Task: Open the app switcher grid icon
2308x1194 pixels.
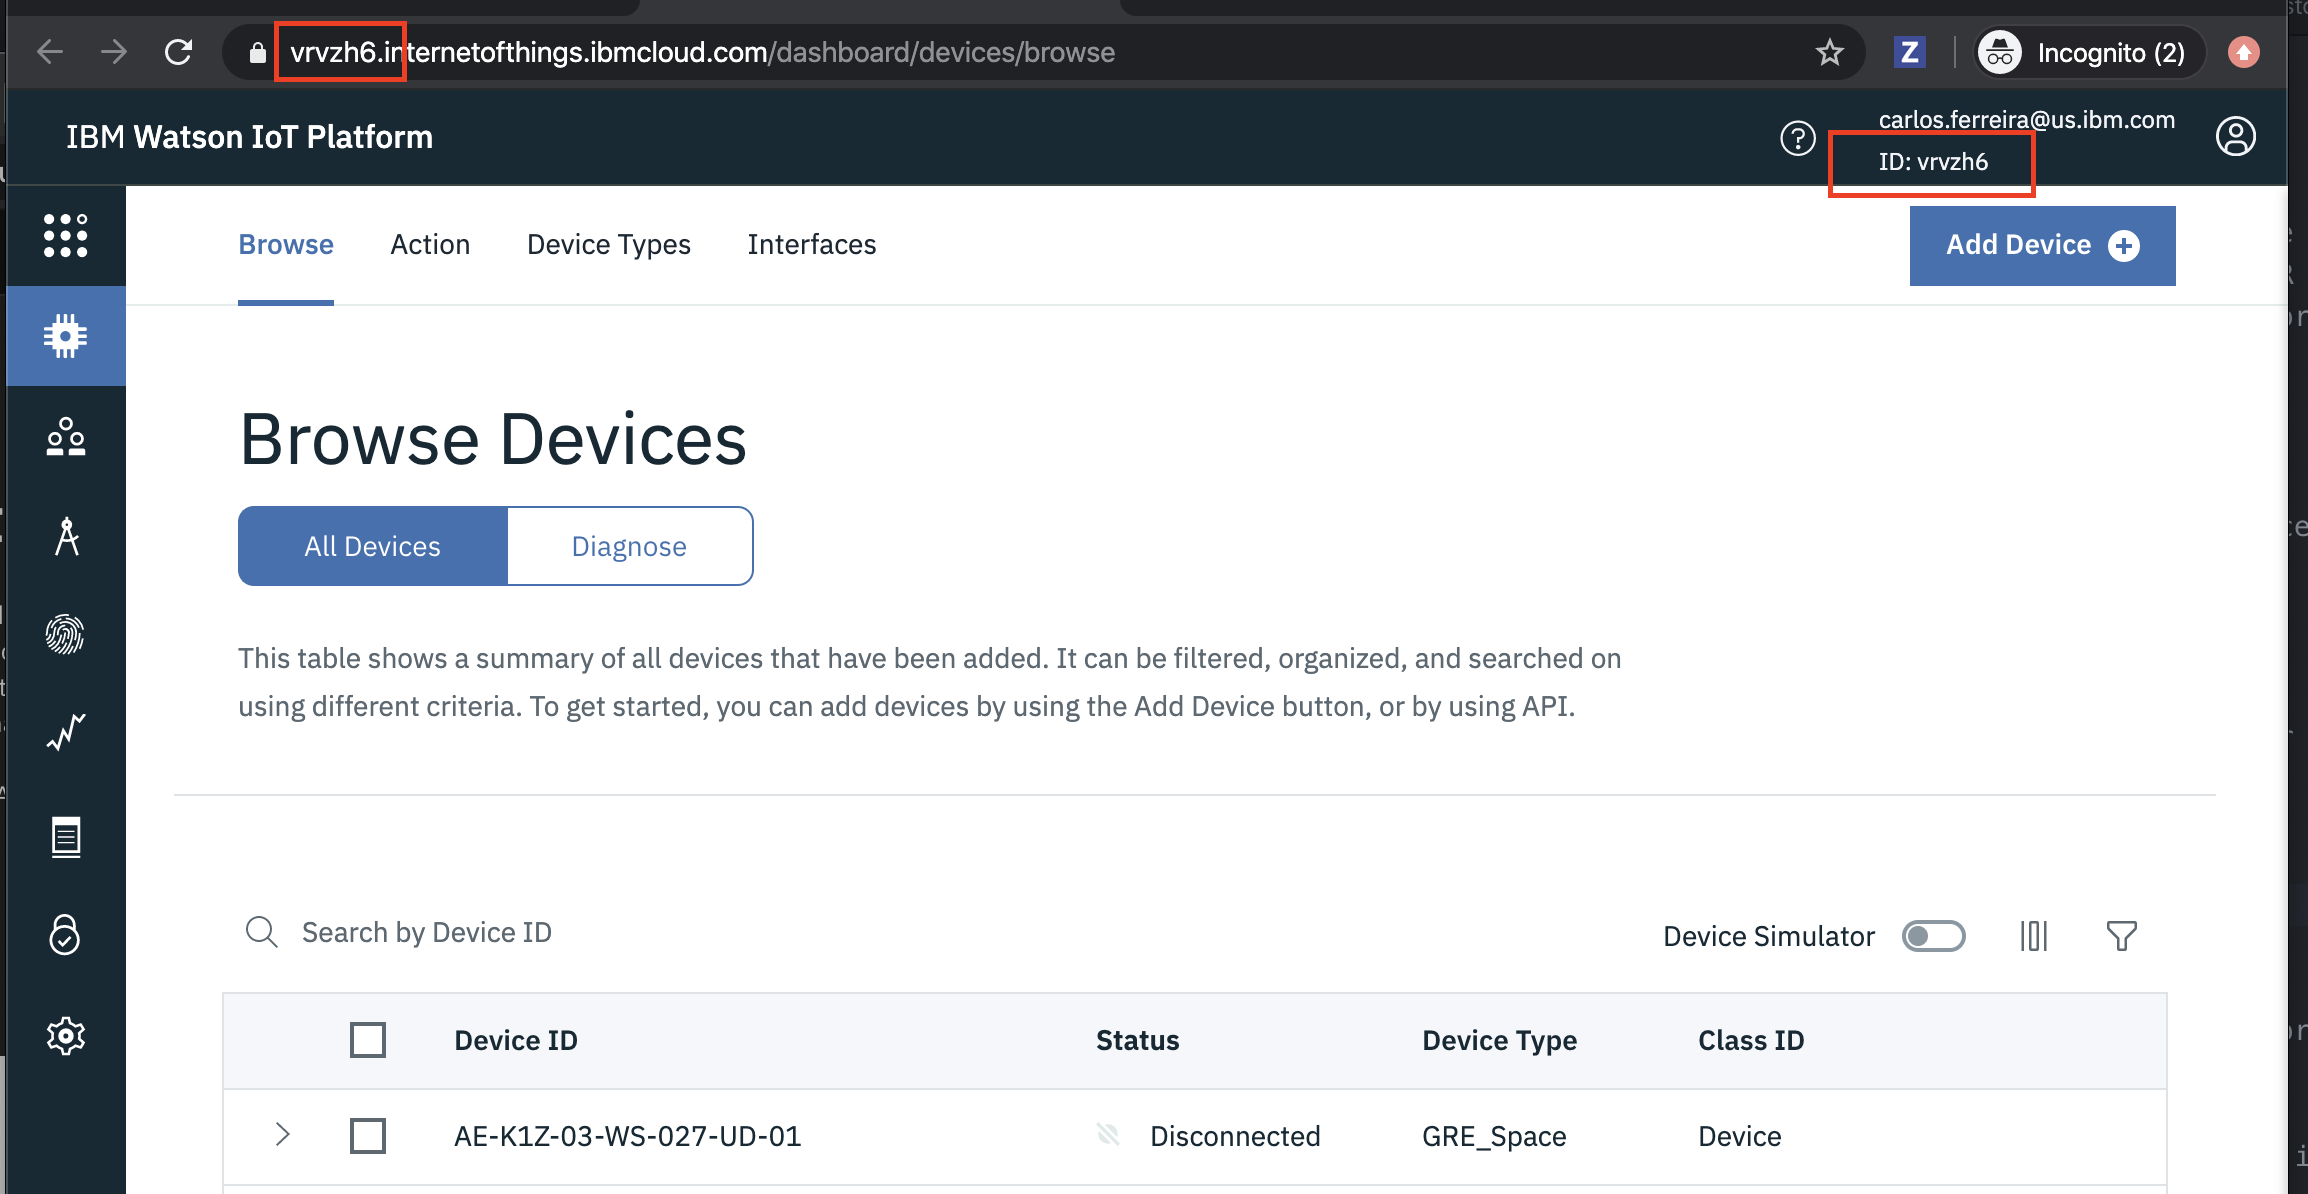Action: (66, 236)
